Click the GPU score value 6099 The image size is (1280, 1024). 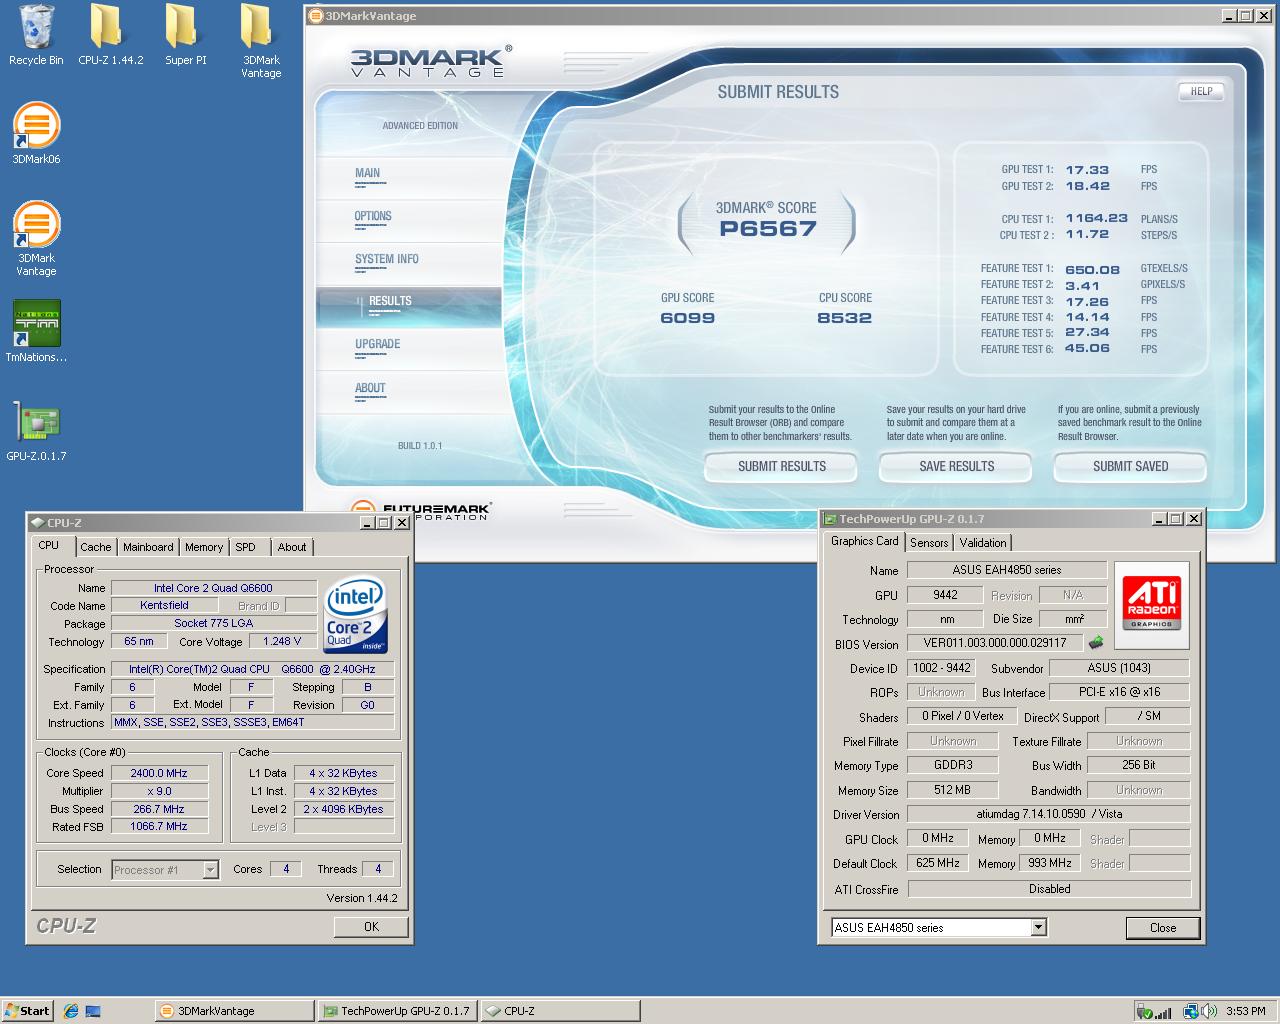tap(688, 318)
